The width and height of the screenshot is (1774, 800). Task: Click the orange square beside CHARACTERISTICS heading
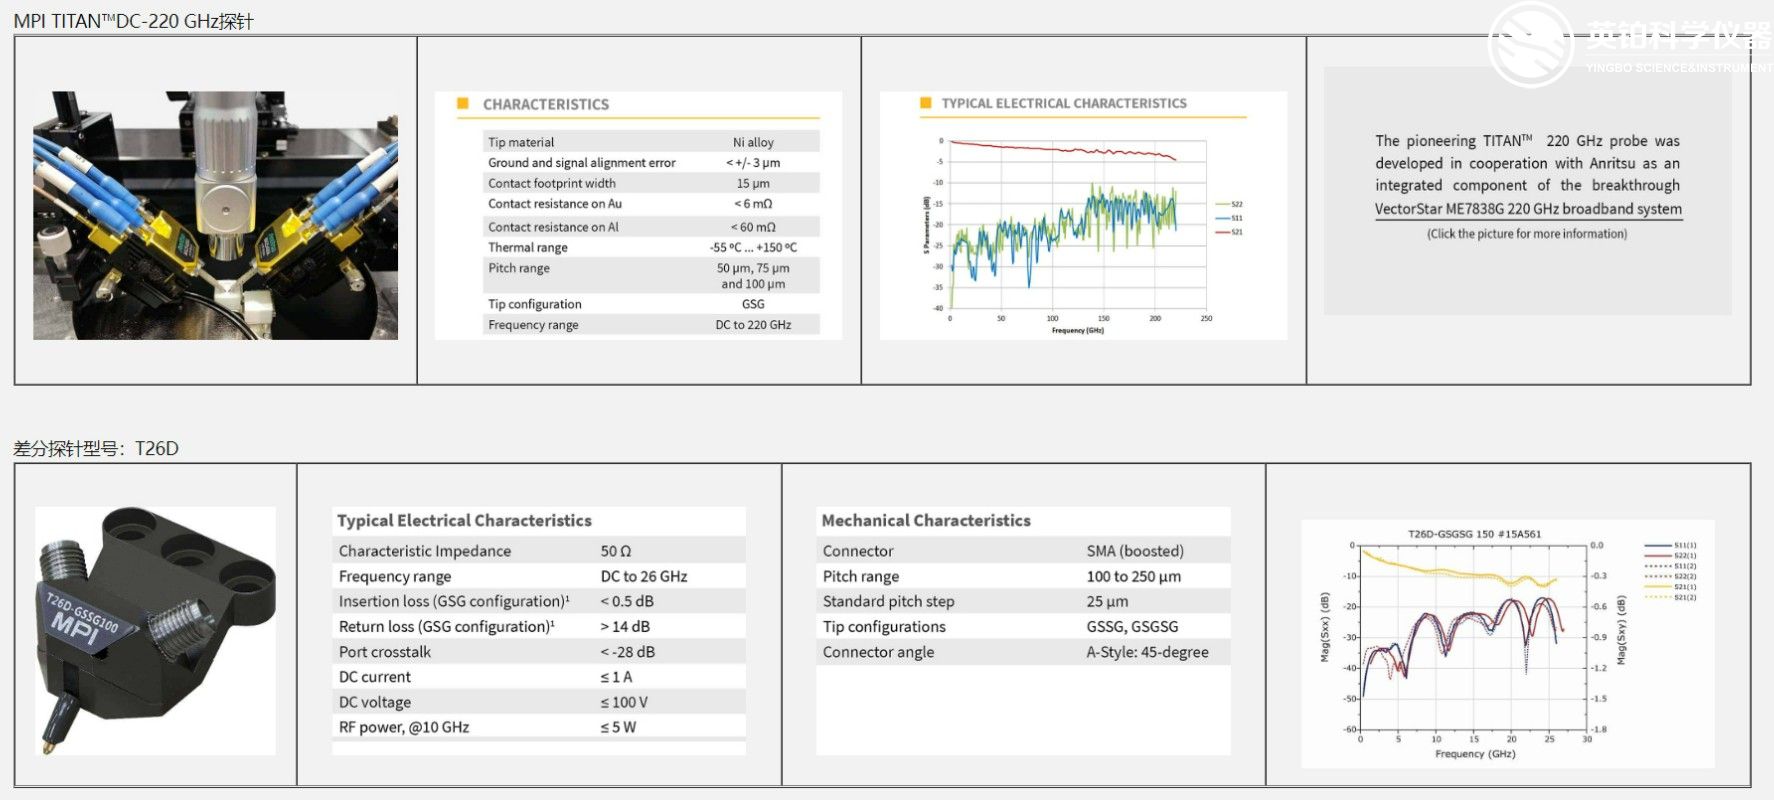(463, 104)
